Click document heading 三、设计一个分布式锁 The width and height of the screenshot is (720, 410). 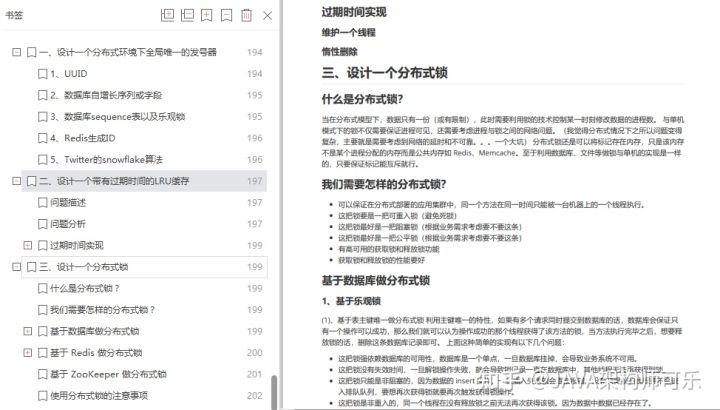pos(384,73)
